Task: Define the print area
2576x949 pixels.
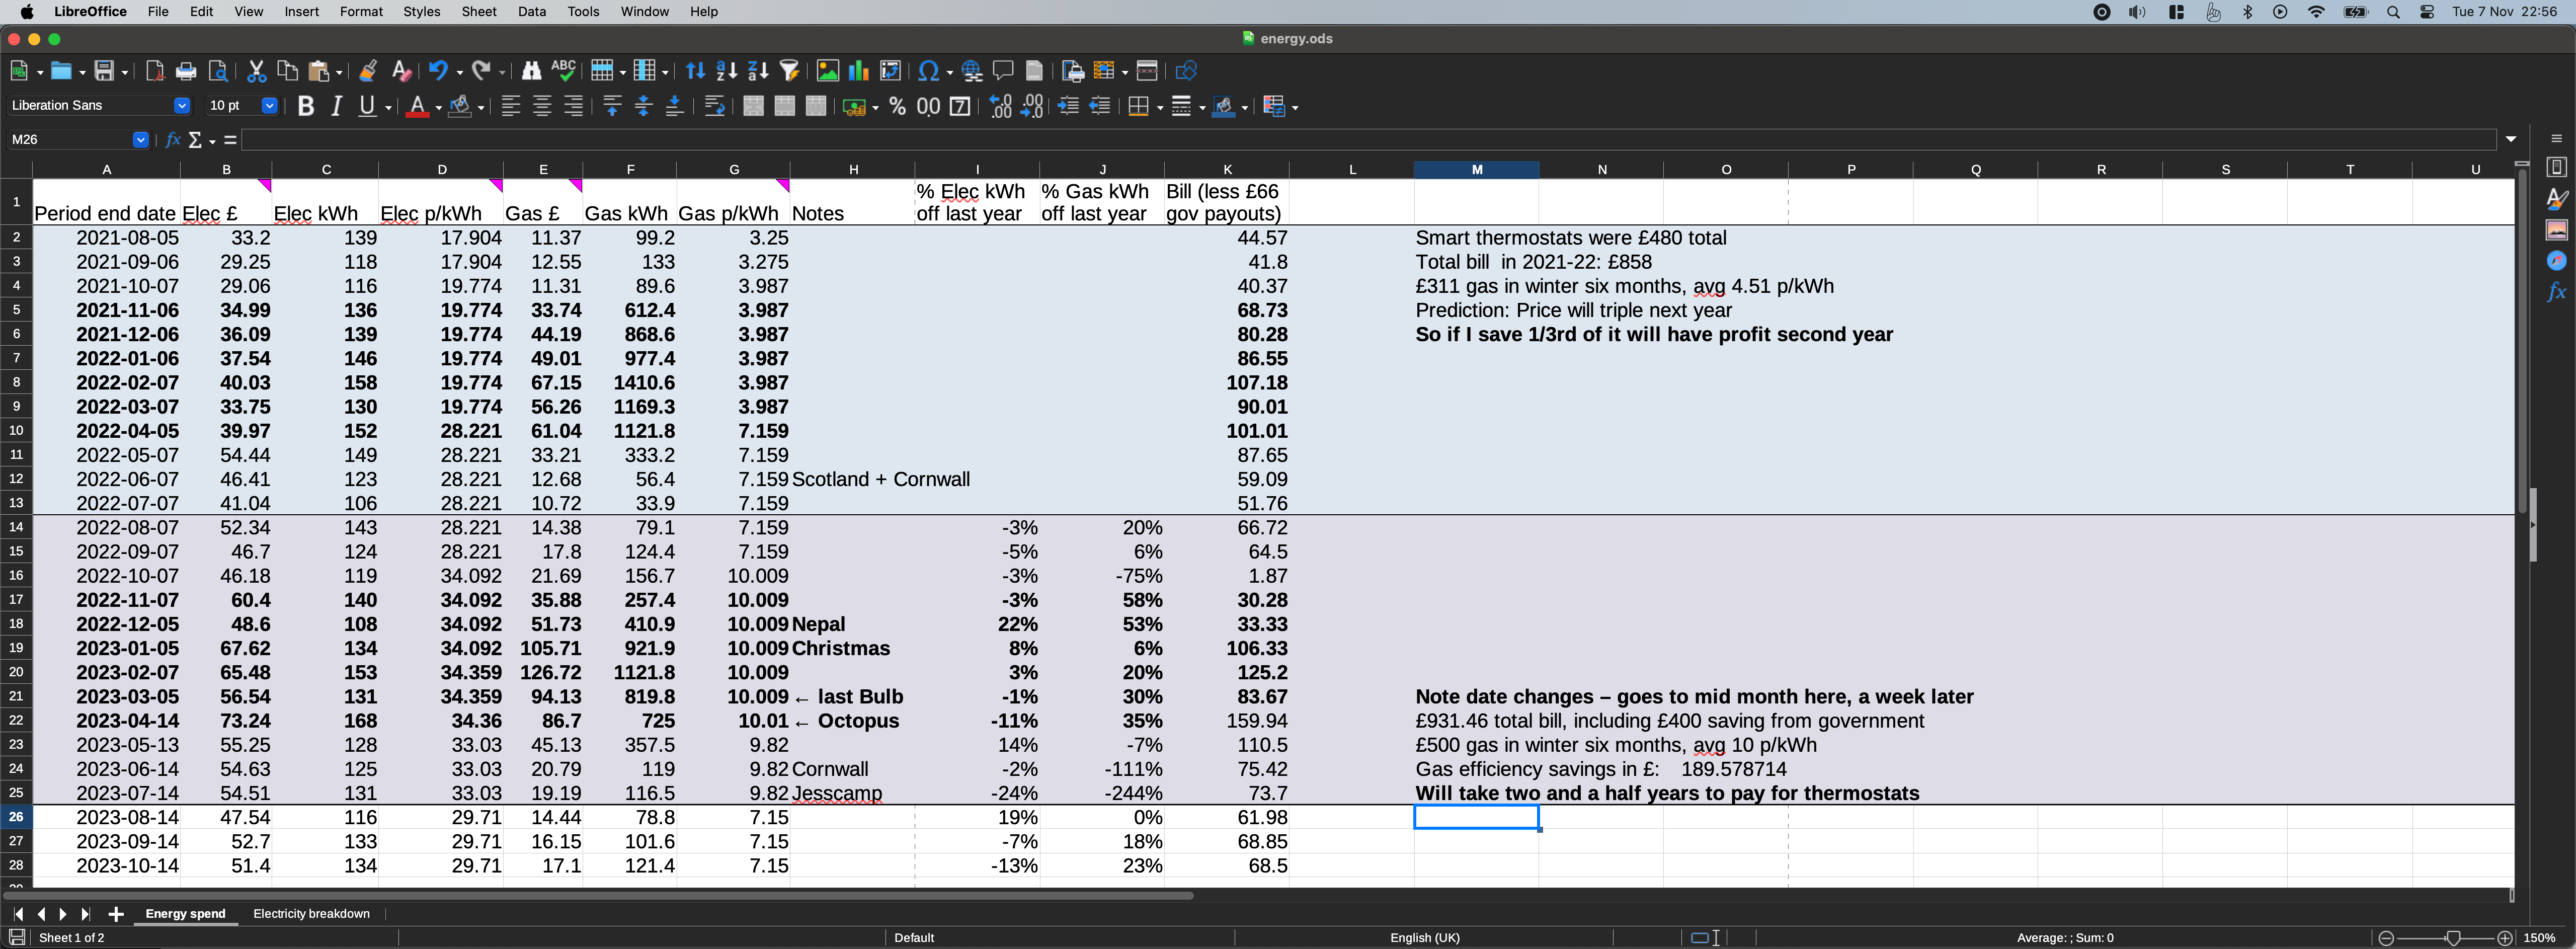Action: click(1073, 71)
